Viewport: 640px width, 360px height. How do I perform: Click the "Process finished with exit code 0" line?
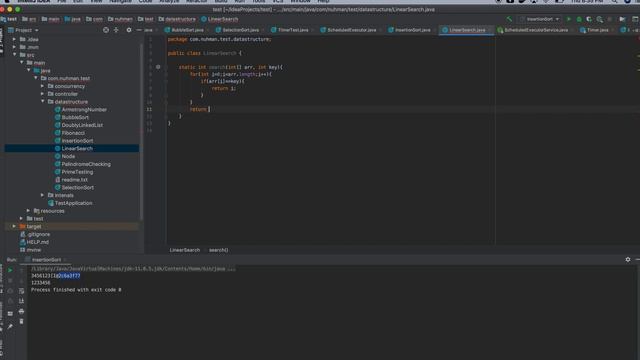tap(76, 290)
